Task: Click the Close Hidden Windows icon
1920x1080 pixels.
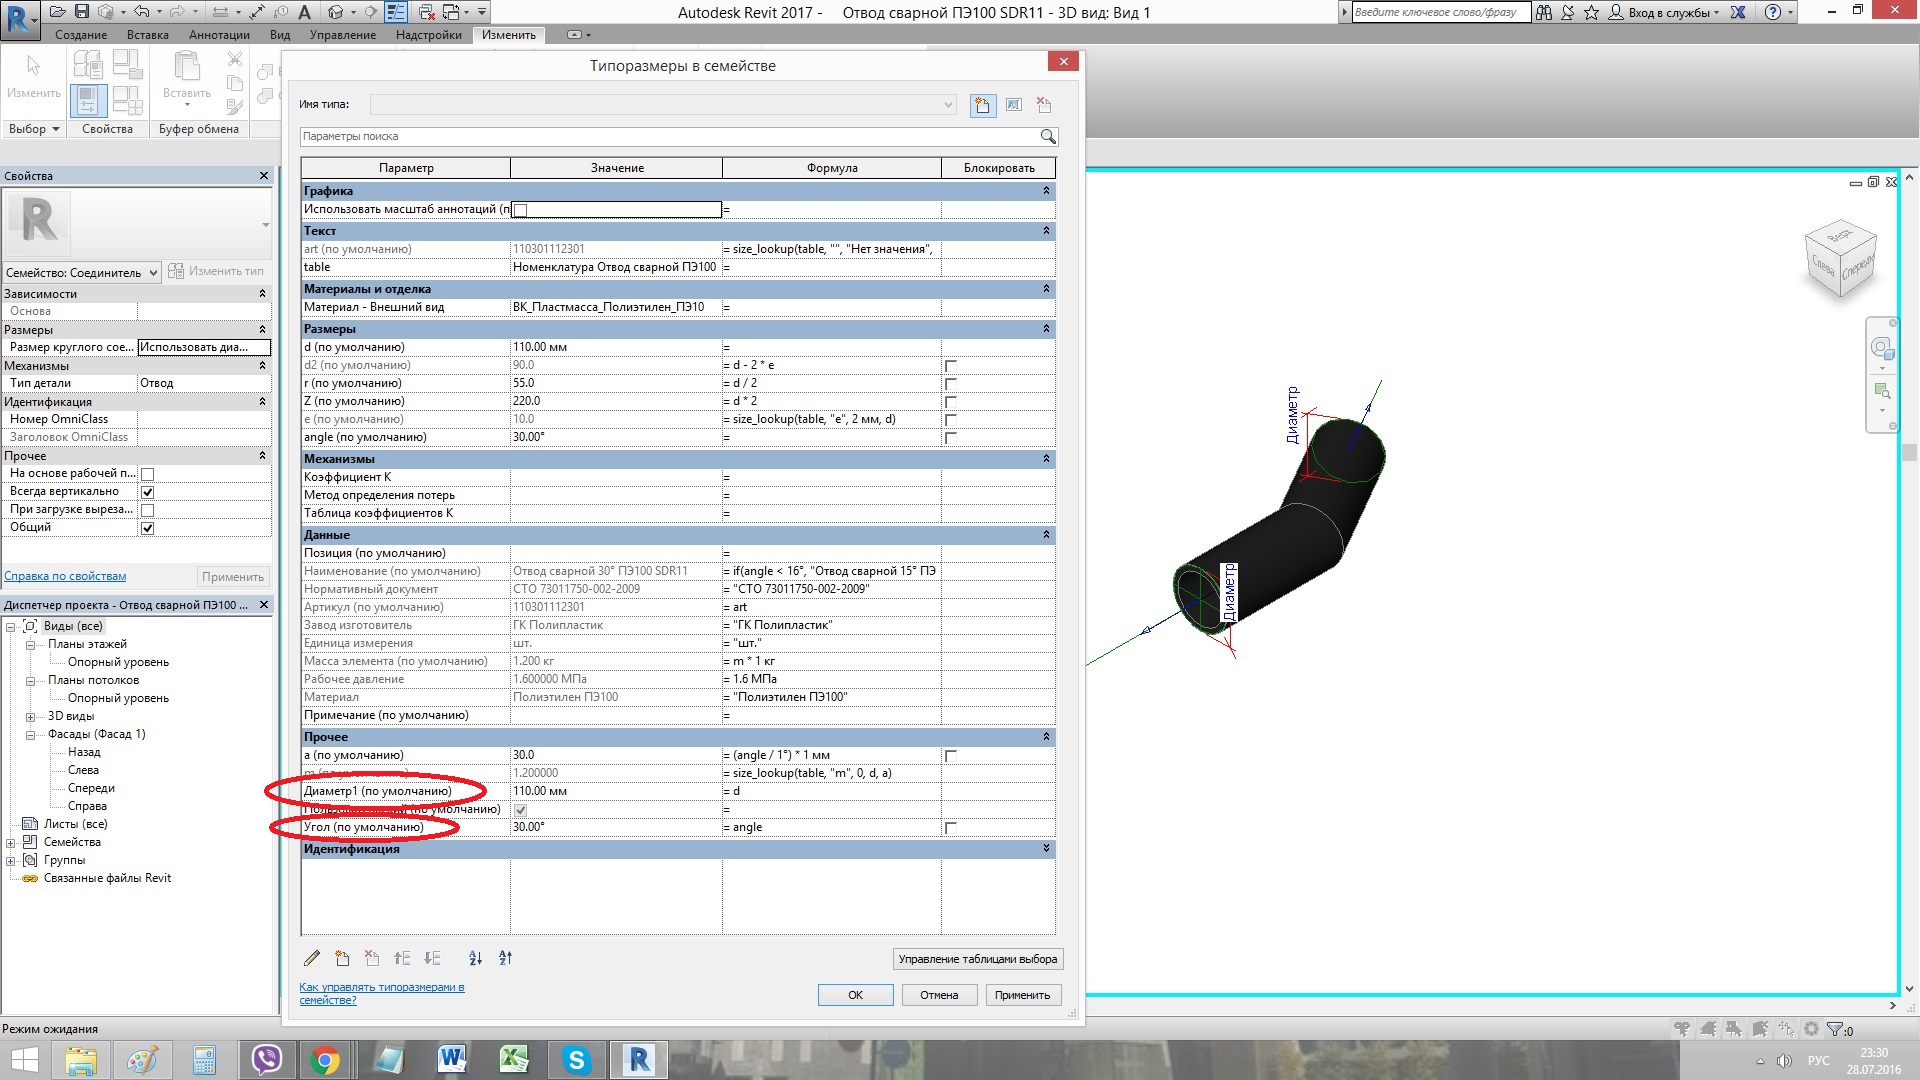Action: coord(427,12)
